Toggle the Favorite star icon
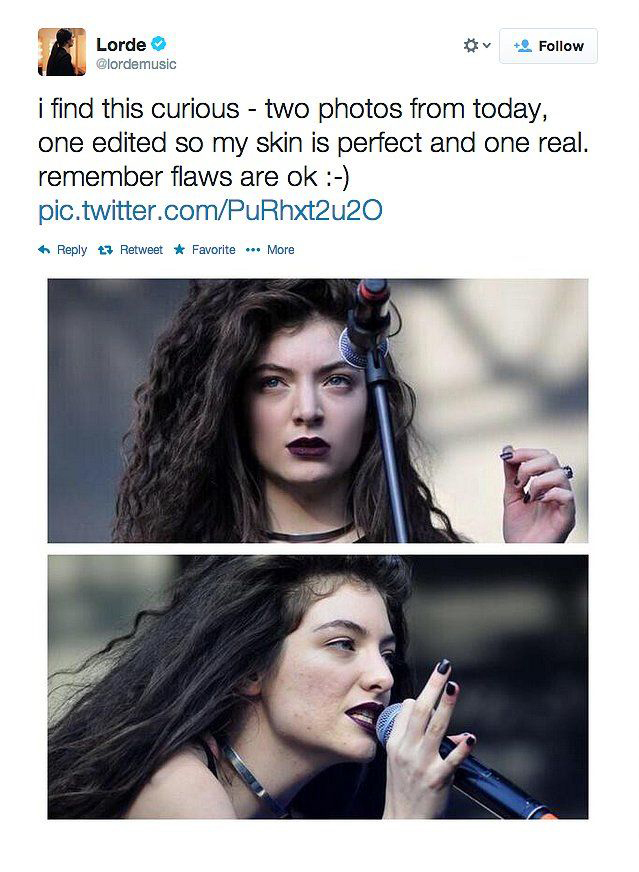The width and height of the screenshot is (639, 872). pos(179,249)
